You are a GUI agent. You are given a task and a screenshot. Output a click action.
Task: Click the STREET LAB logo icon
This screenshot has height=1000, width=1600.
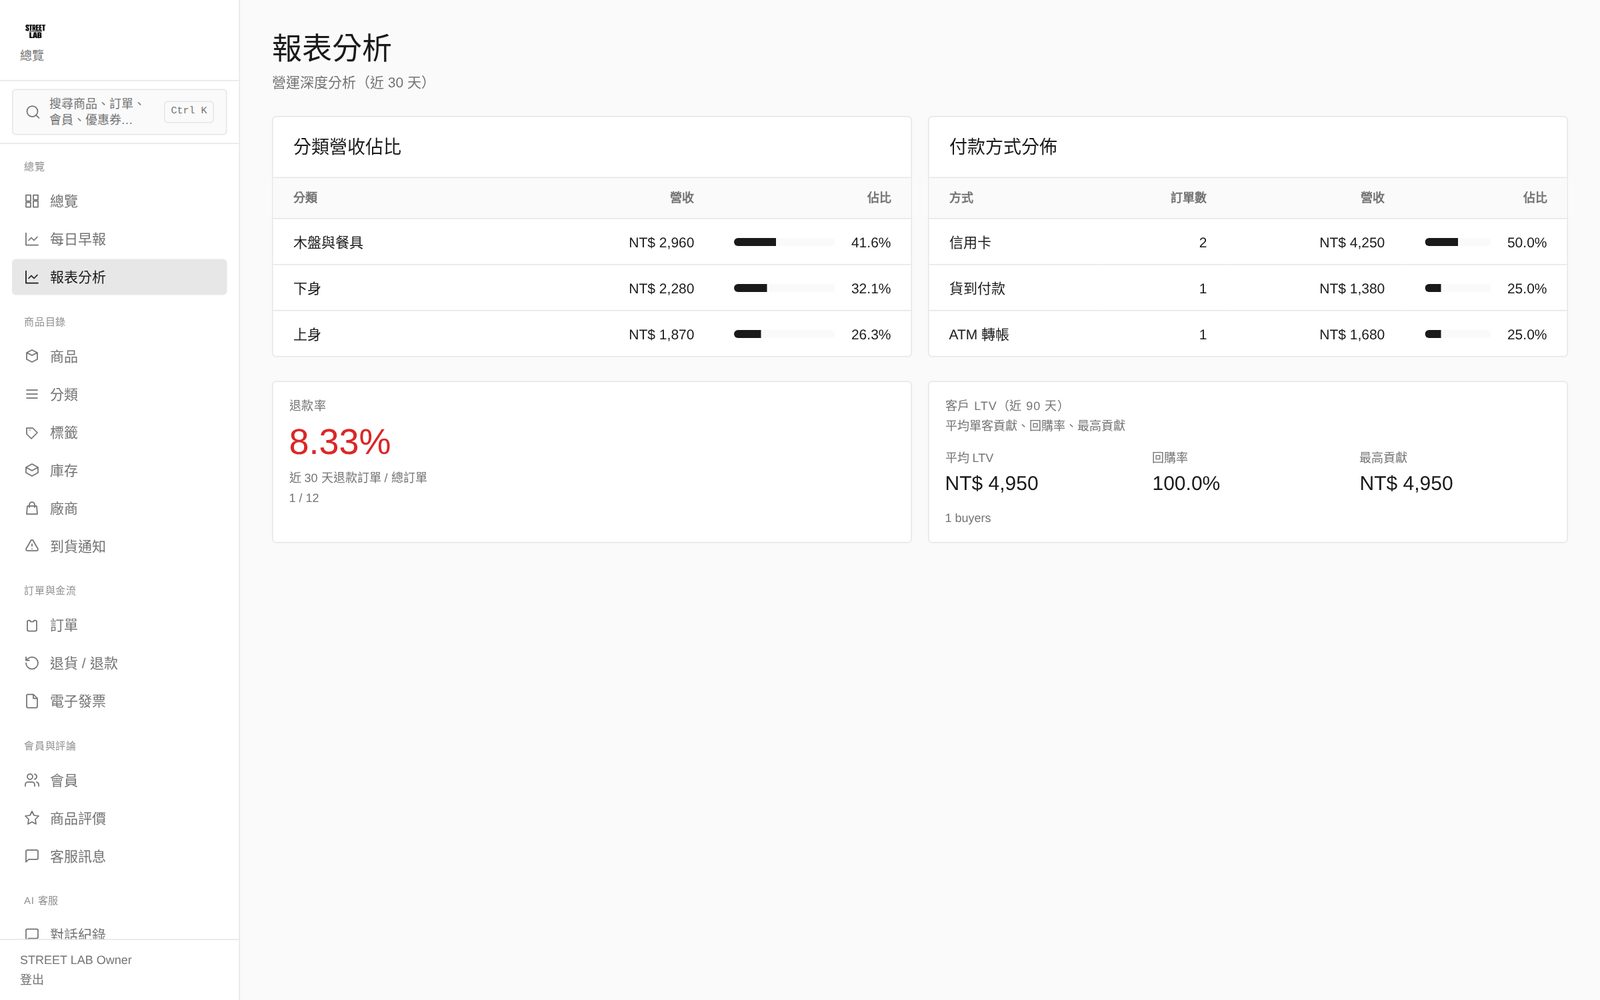[35, 31]
